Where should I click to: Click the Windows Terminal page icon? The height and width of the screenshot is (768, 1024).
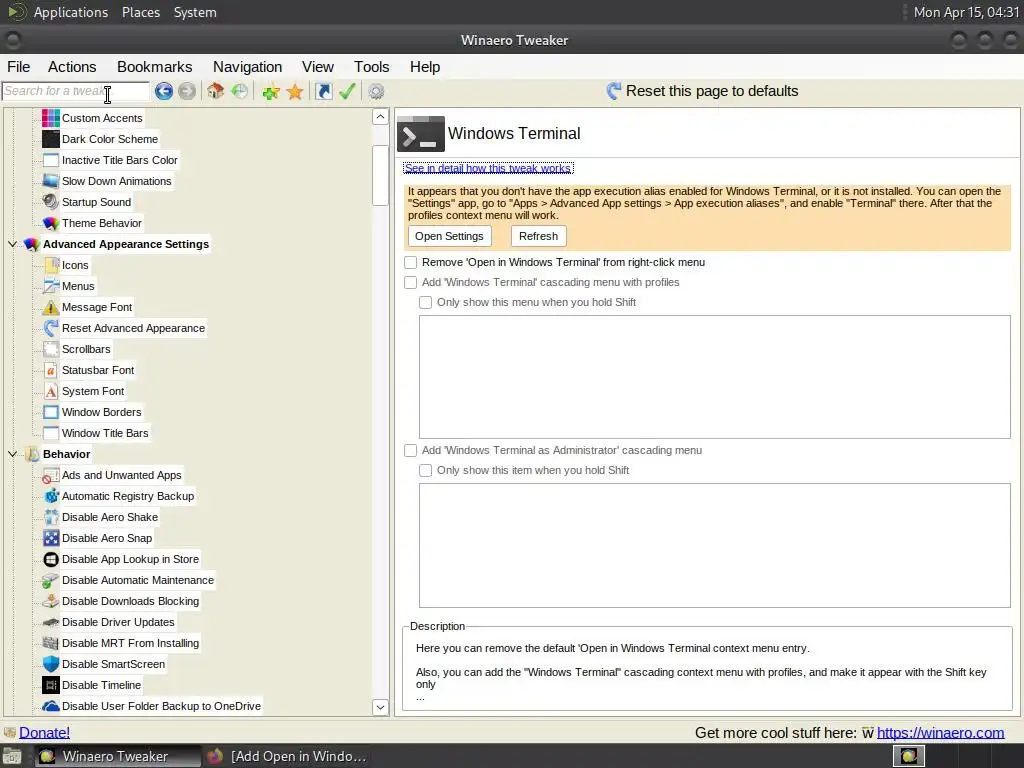(421, 134)
